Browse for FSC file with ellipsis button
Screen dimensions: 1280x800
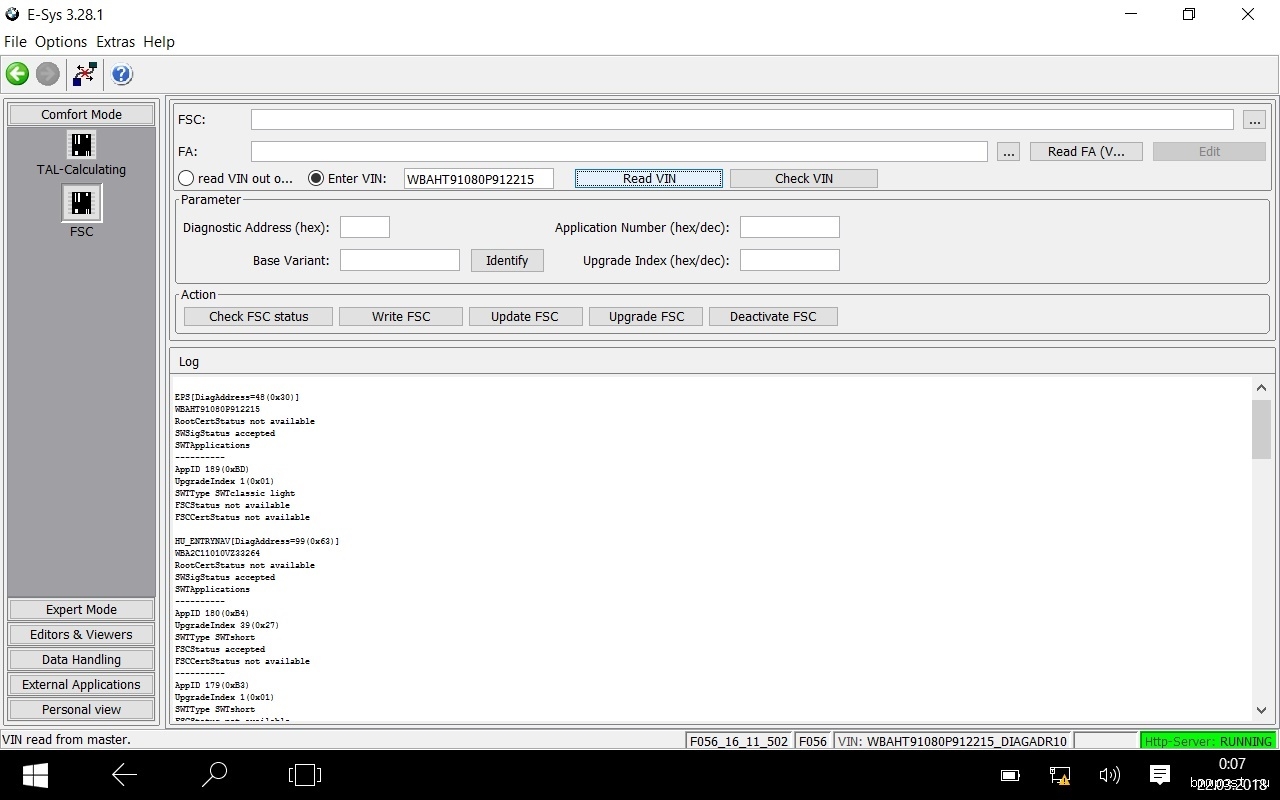1254,120
